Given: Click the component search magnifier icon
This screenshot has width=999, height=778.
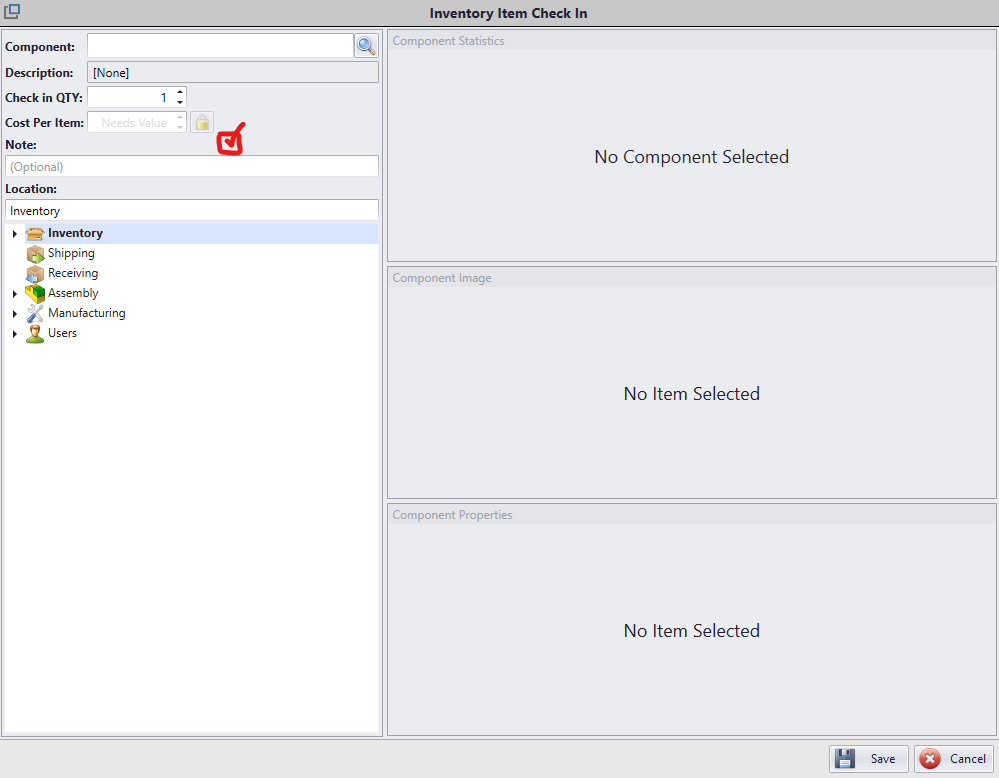Looking at the screenshot, I should point(366,46).
